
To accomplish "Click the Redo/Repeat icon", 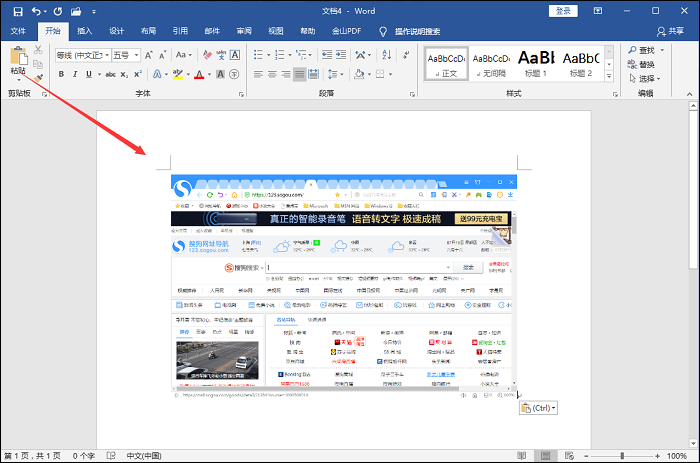I will point(58,11).
